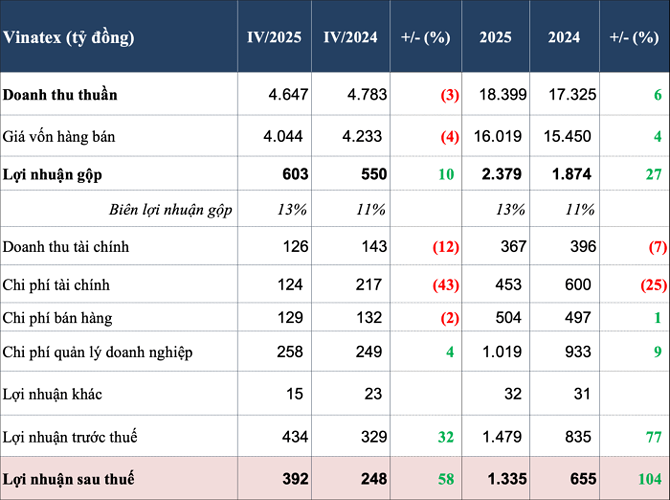
Task: Select the value "504" in Chi phí bán hàng
Action: coord(508,317)
